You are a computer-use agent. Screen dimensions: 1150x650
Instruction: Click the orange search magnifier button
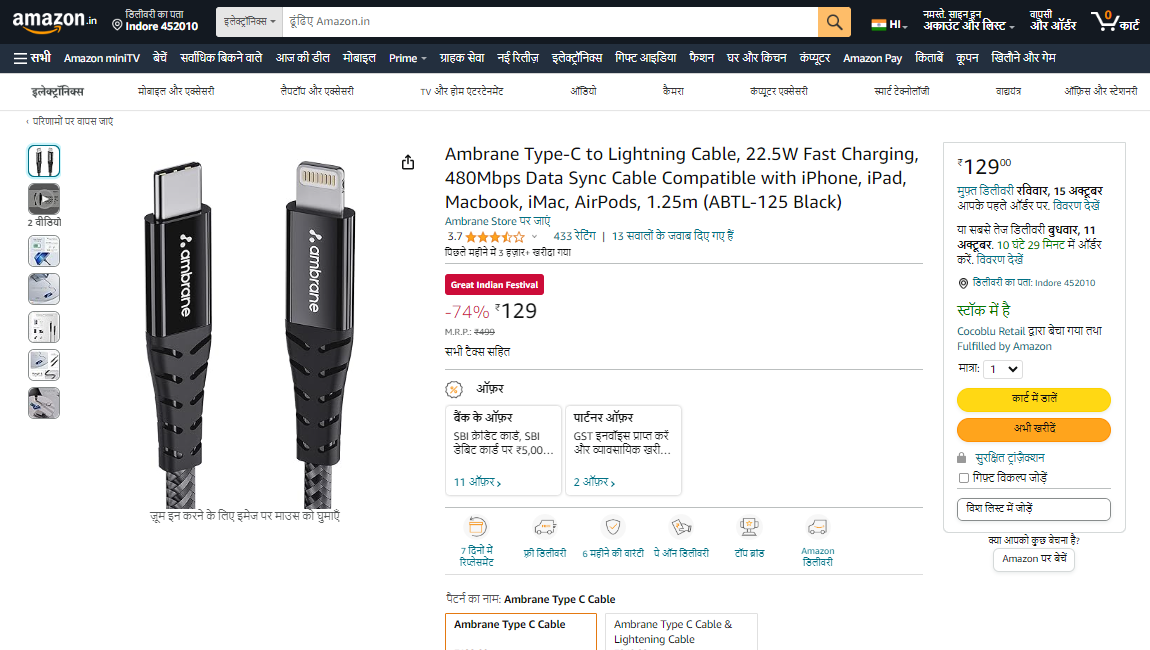834,22
